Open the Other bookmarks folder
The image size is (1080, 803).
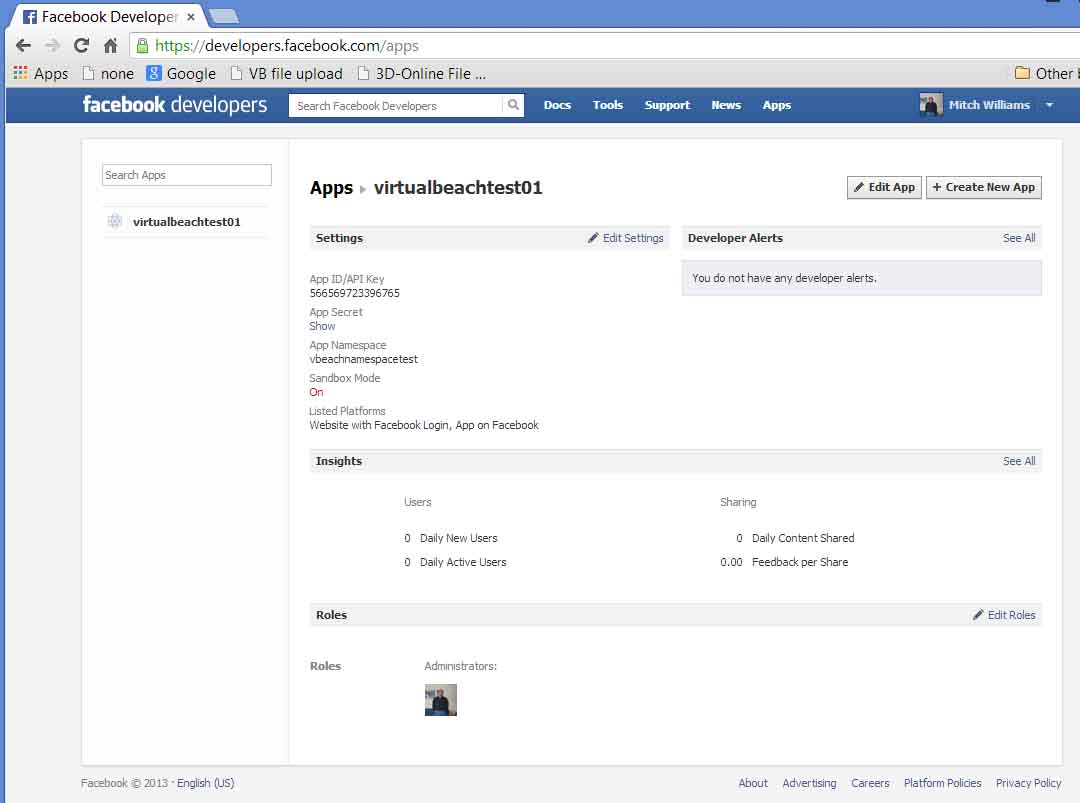point(1043,73)
